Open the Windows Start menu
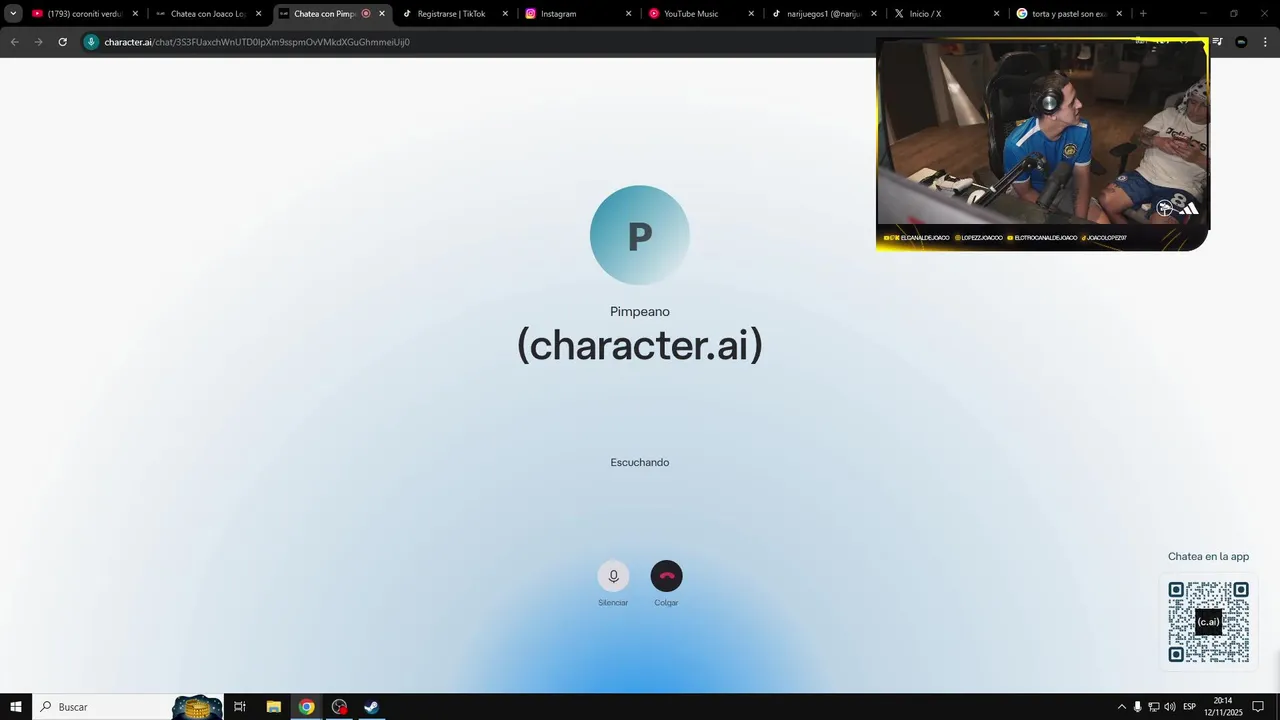This screenshot has width=1280, height=720. tap(16, 707)
